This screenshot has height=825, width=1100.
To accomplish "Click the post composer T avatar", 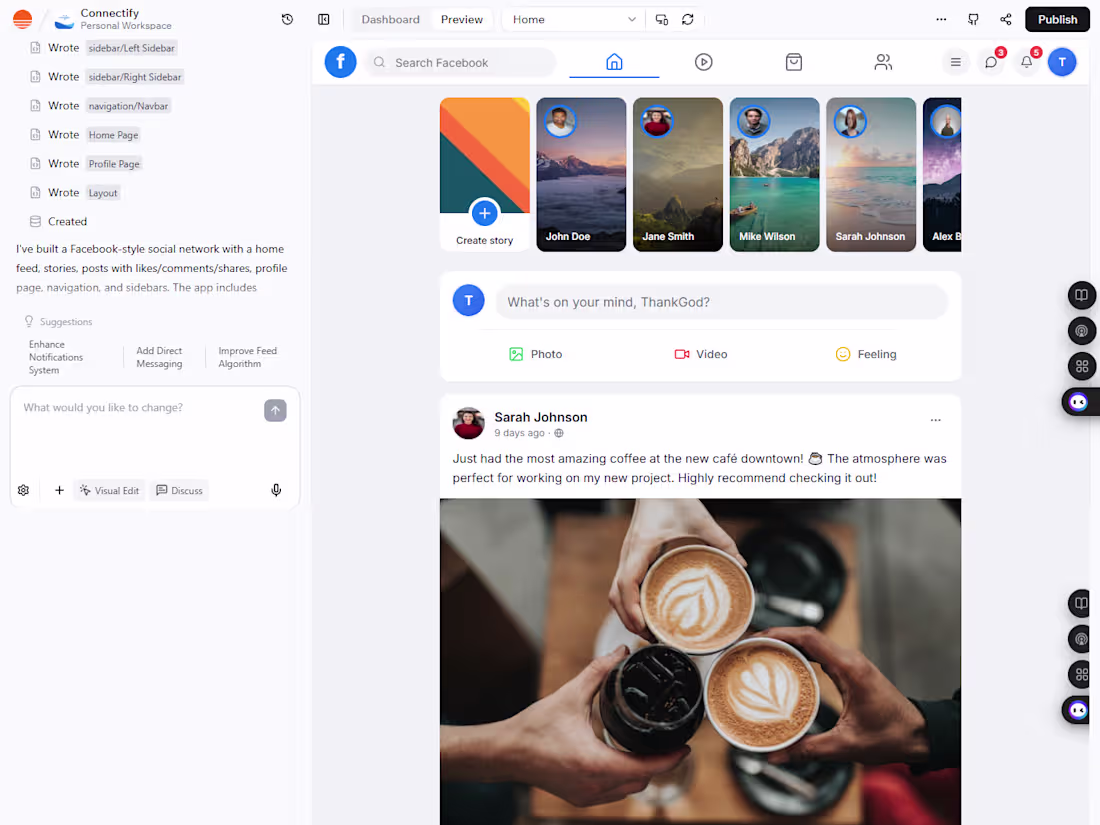I will [x=469, y=300].
